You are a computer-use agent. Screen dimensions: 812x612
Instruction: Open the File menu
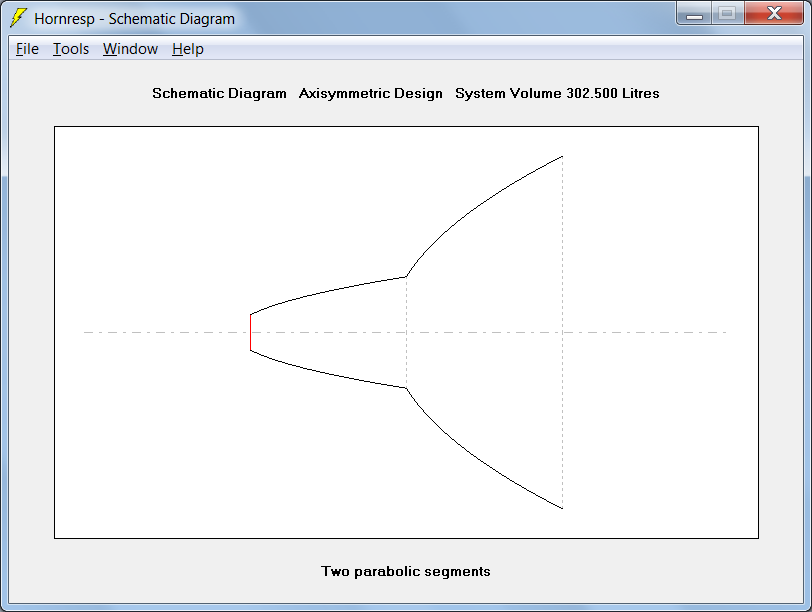(x=27, y=49)
